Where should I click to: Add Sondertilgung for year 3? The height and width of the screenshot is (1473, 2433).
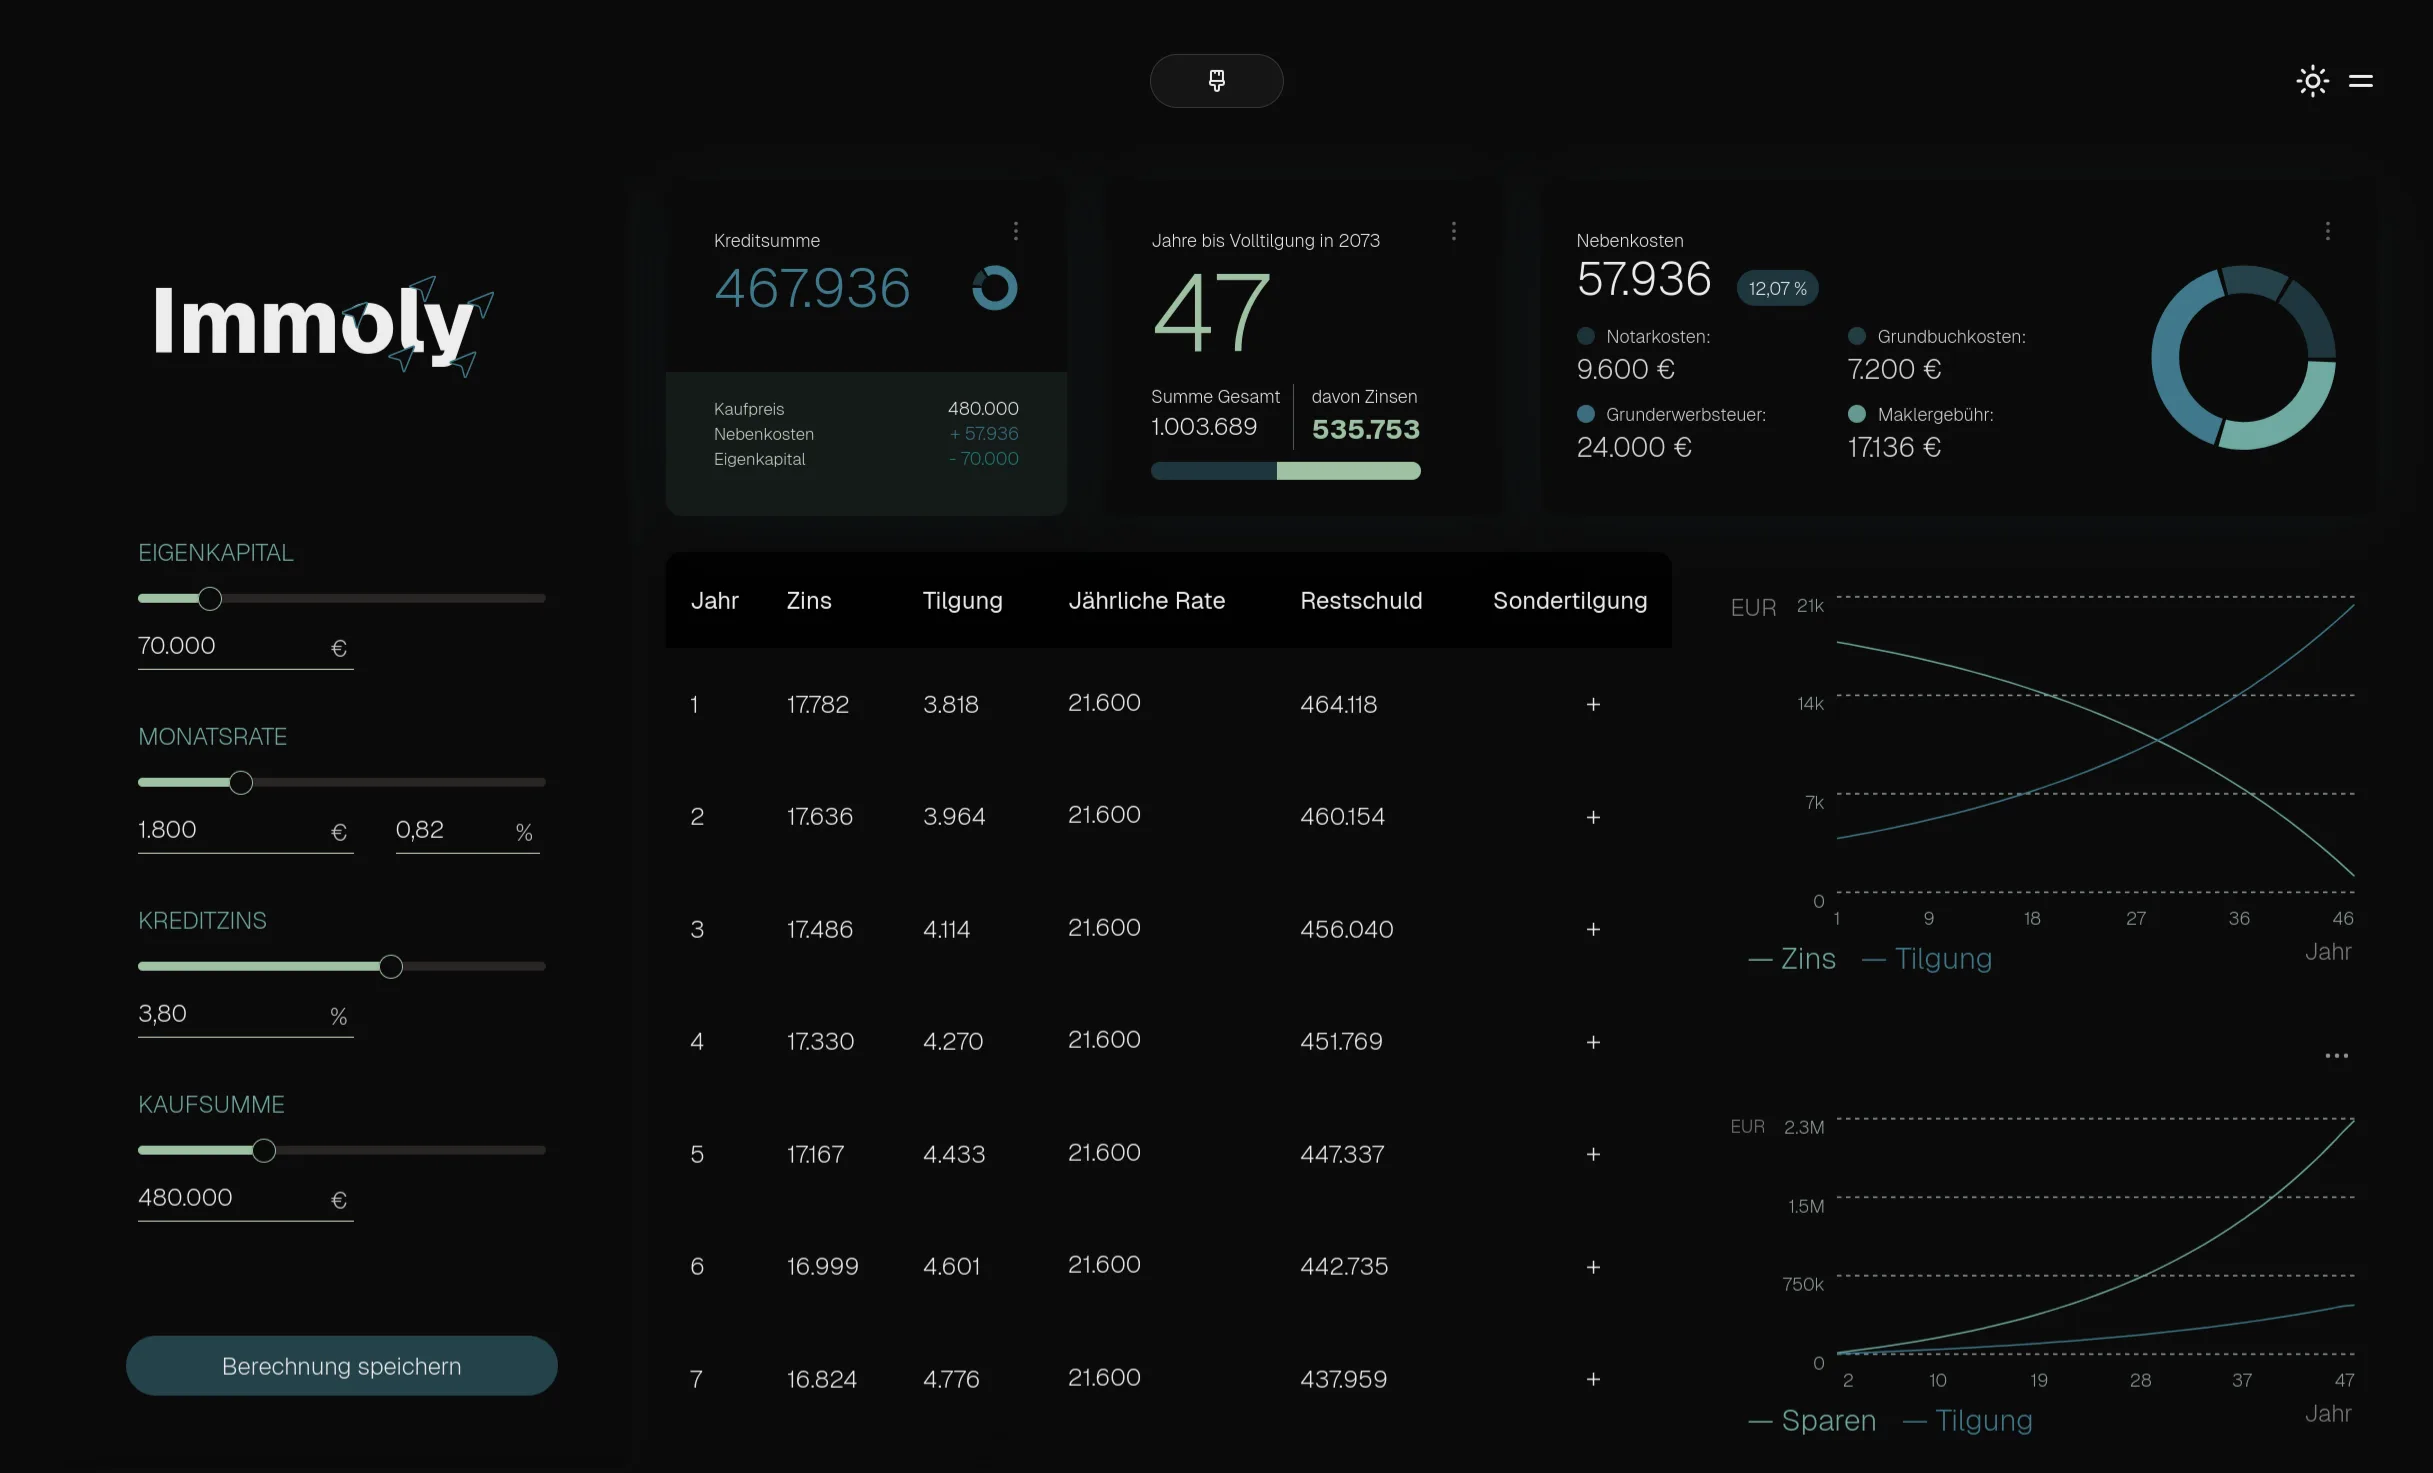coord(1593,929)
